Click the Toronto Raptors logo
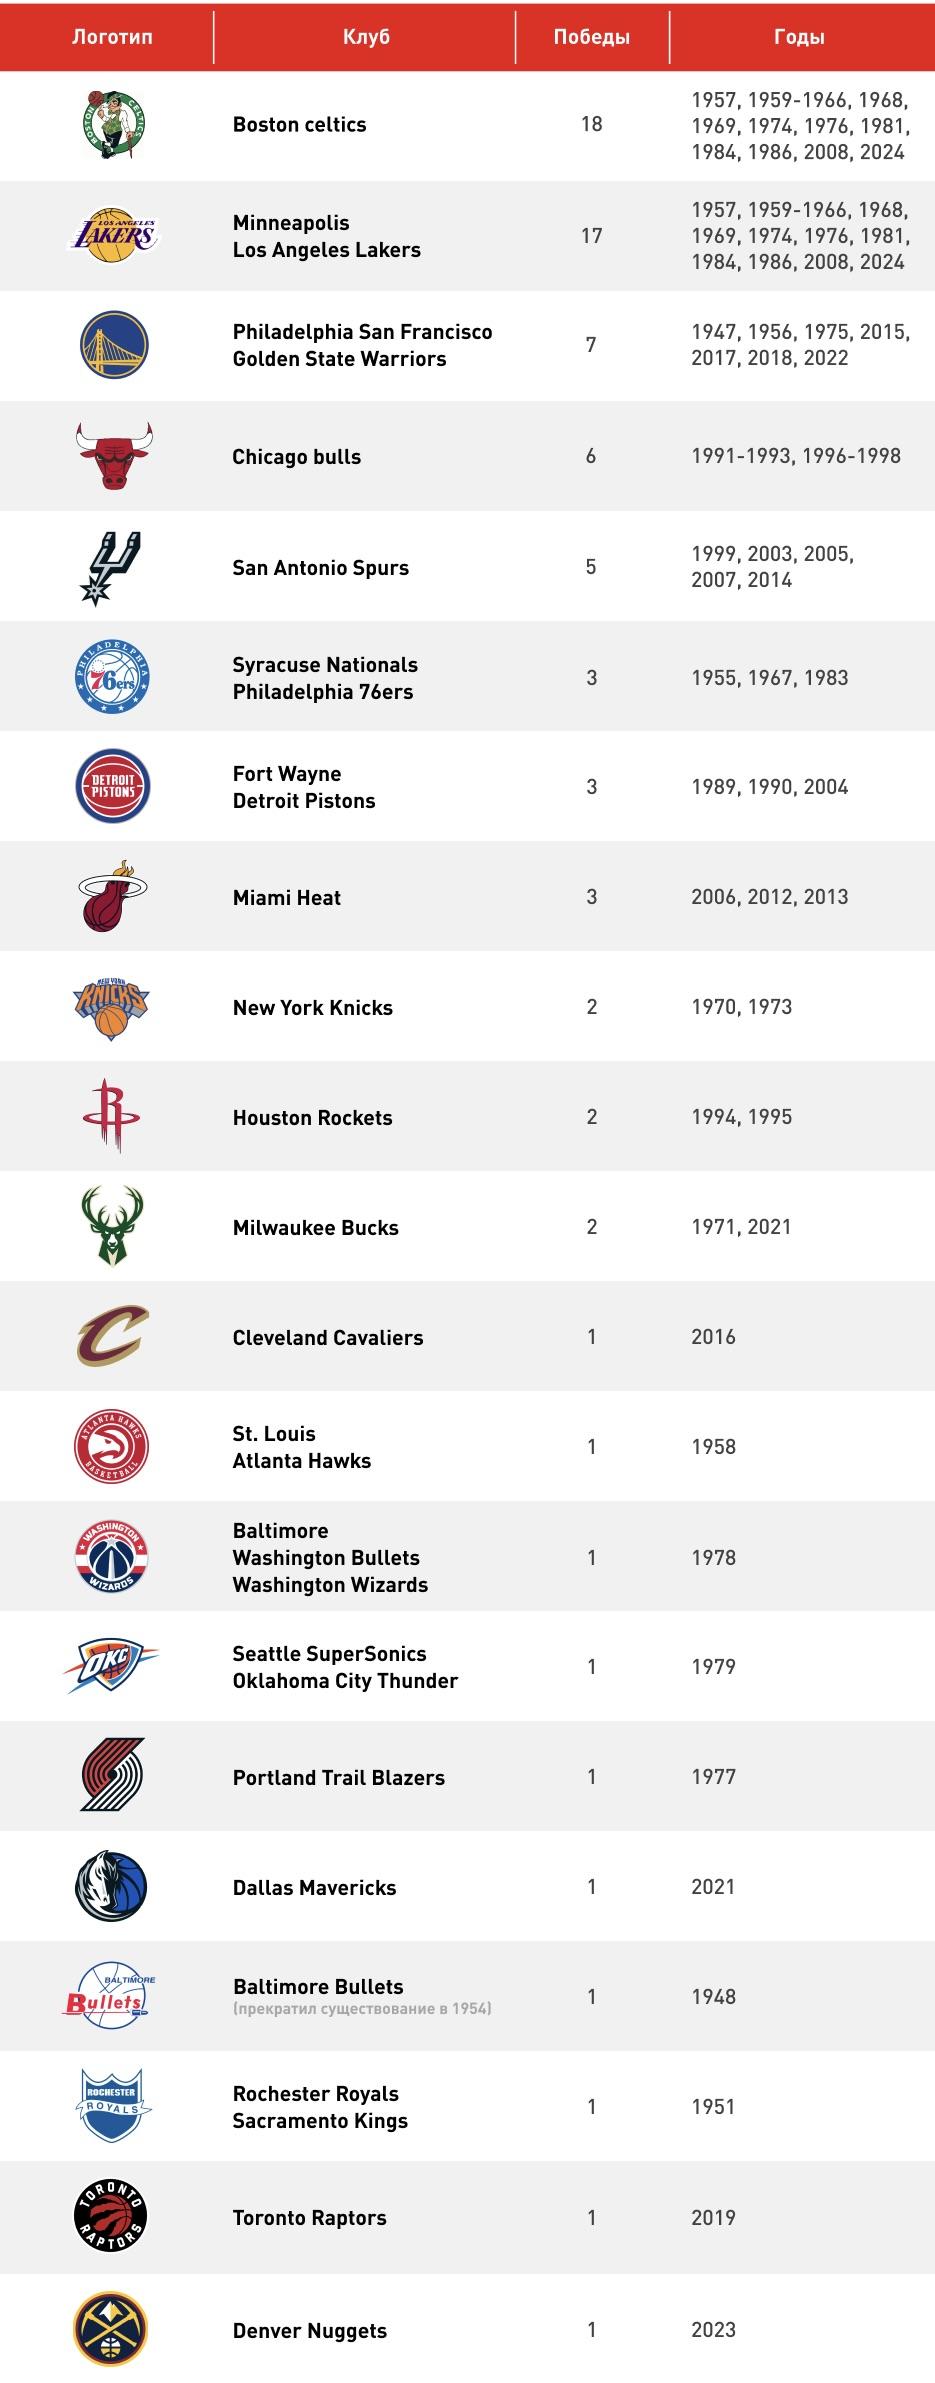Viewport: 935px width, 2383px height. 112,2217
